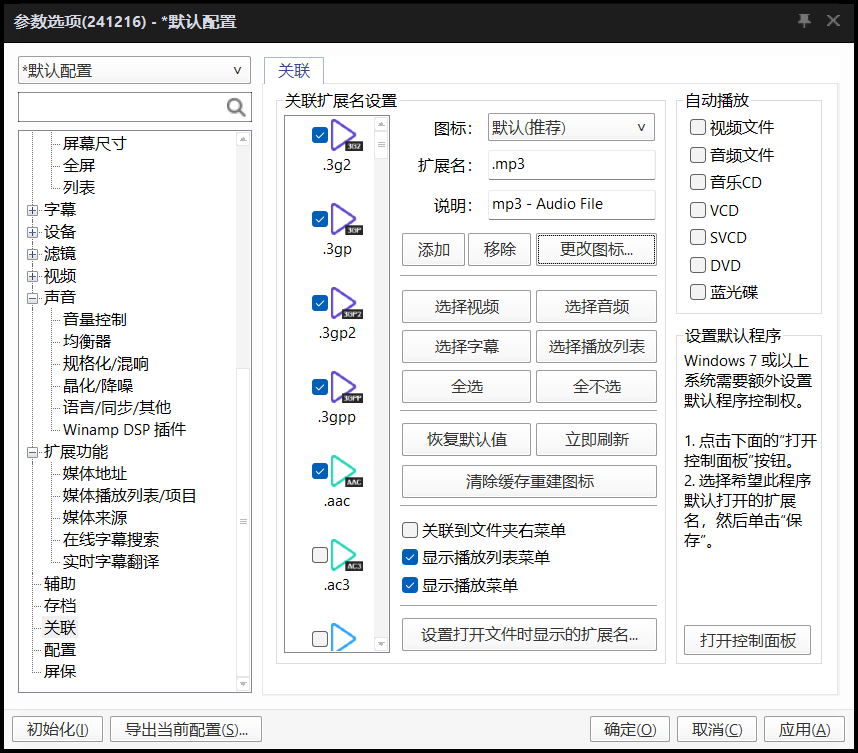Tick the 蓝光碟 autoplay checkbox

(x=698, y=292)
